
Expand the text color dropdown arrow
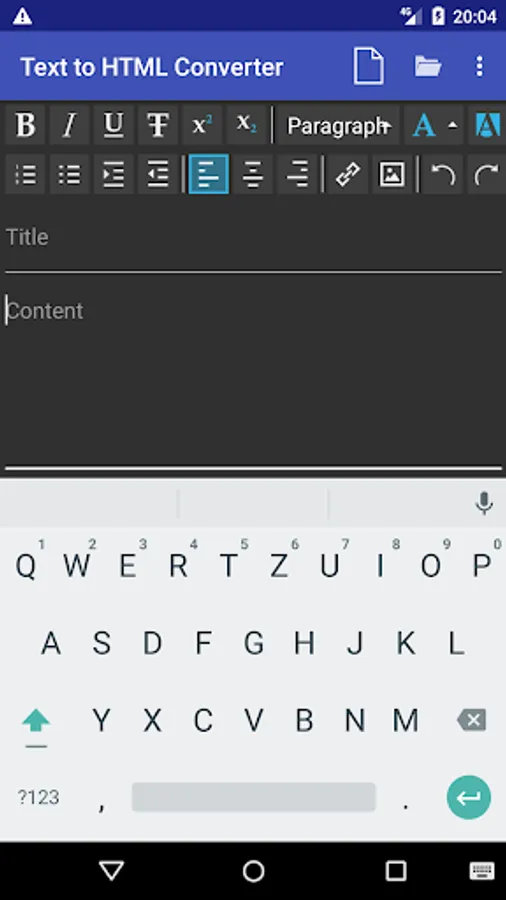pyautogui.click(x=453, y=125)
